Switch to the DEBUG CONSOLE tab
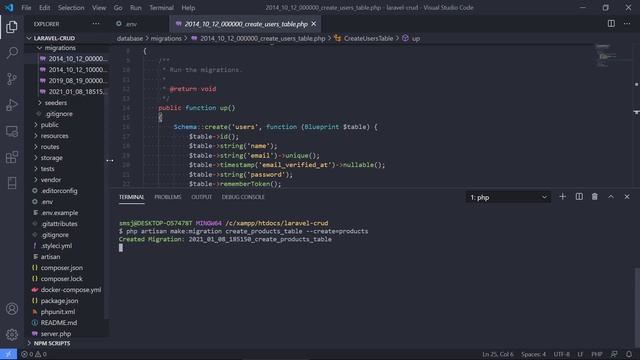 coord(243,197)
